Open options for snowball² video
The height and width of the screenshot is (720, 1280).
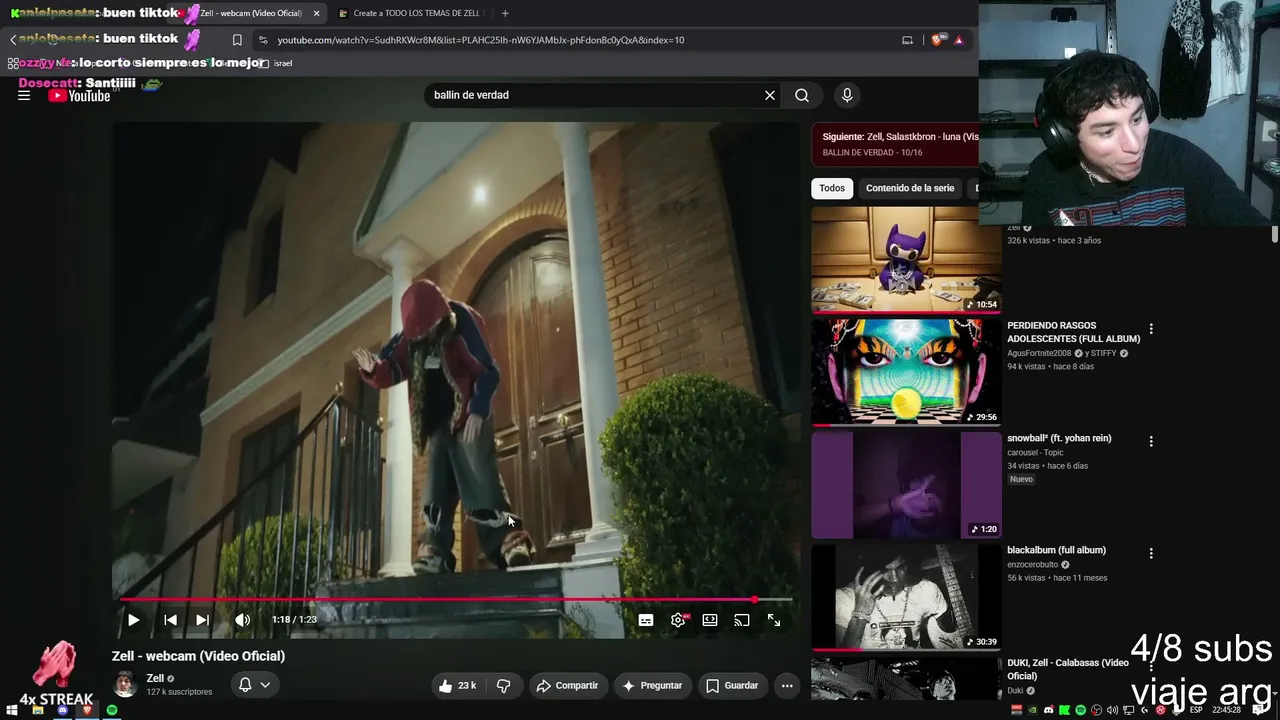[x=1151, y=441]
